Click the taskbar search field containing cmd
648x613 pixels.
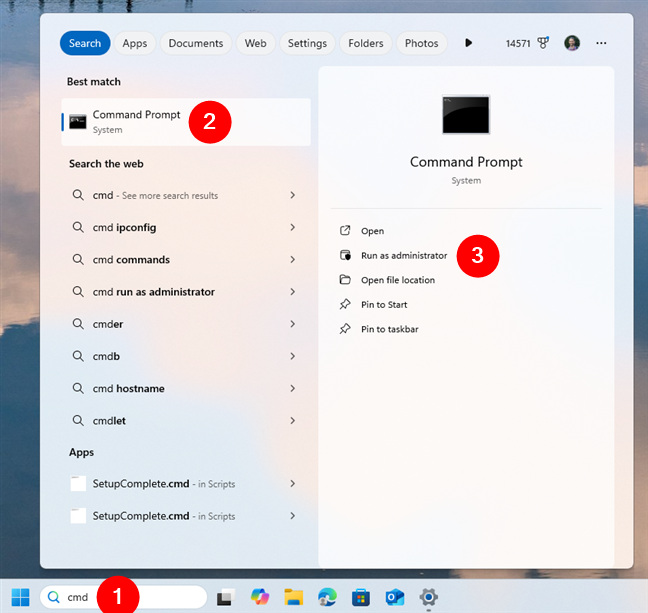coord(123,597)
